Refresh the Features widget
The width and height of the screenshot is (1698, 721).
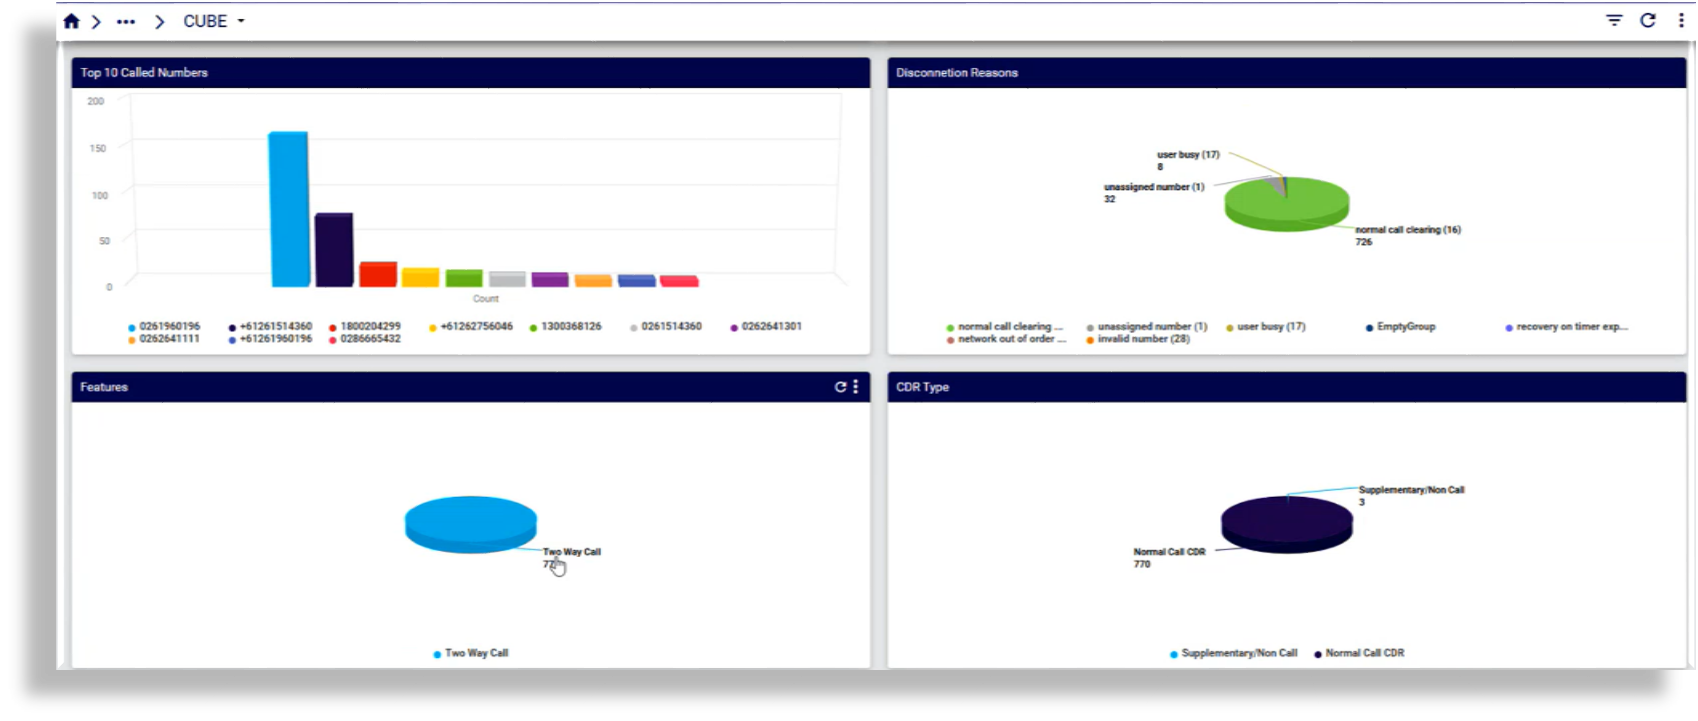(x=840, y=387)
